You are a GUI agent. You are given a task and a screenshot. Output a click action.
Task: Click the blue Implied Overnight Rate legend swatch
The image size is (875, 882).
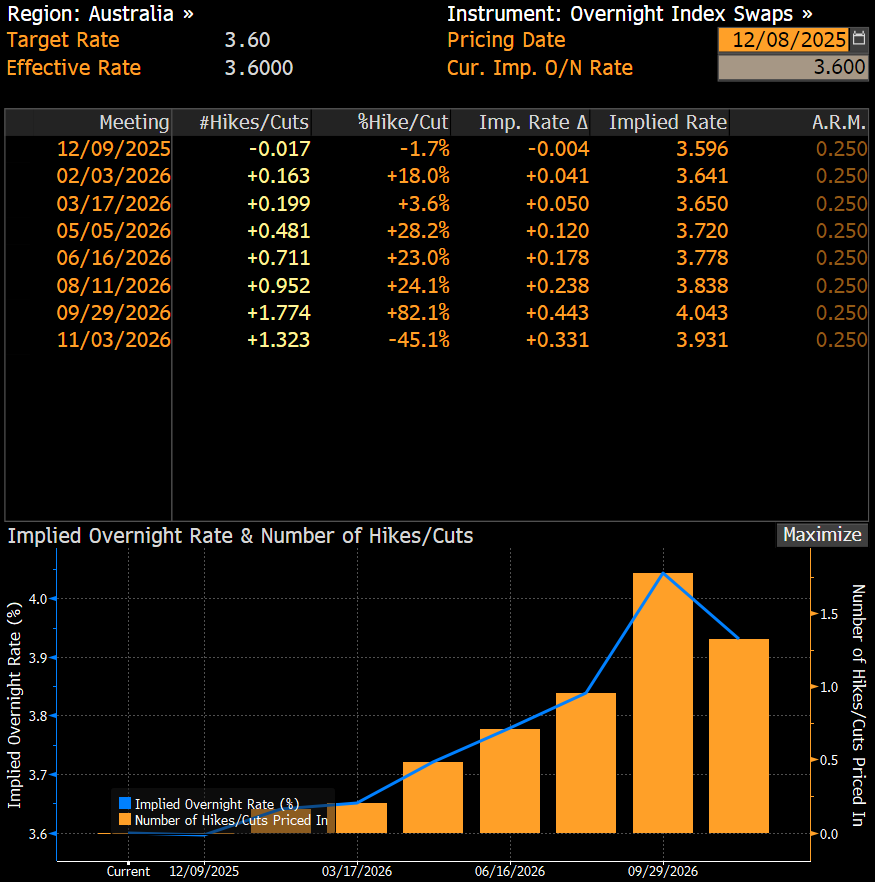[124, 803]
